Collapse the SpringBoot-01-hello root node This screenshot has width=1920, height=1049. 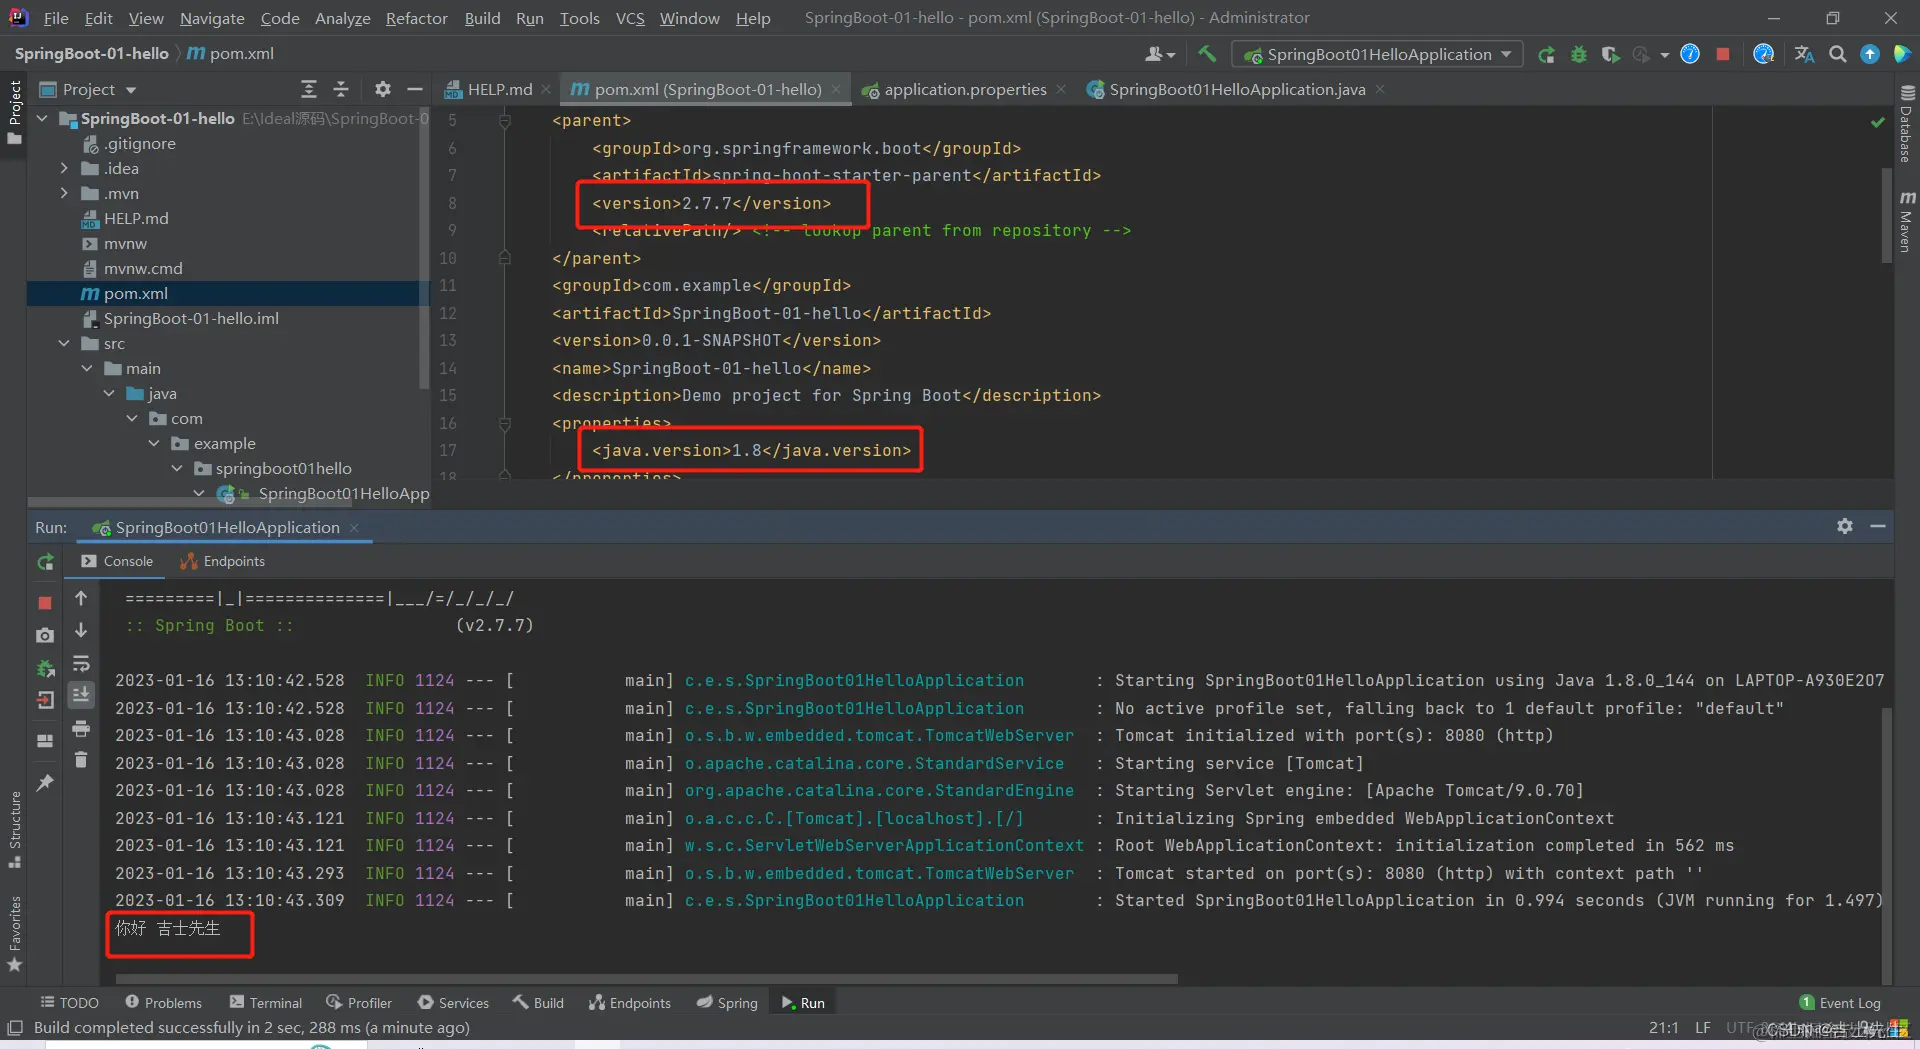click(42, 118)
